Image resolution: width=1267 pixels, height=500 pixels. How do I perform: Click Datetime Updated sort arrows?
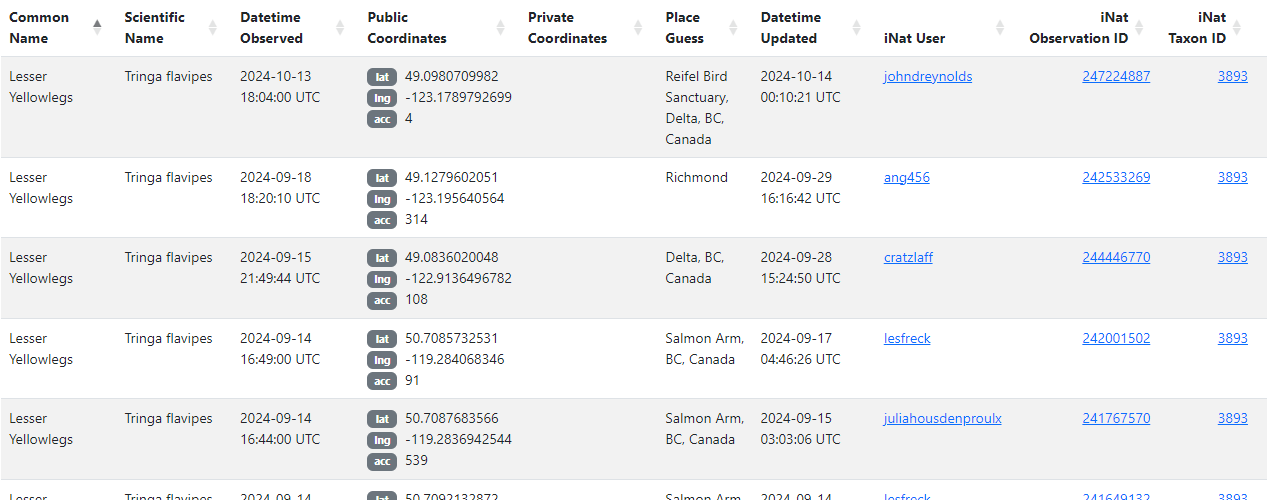[856, 28]
